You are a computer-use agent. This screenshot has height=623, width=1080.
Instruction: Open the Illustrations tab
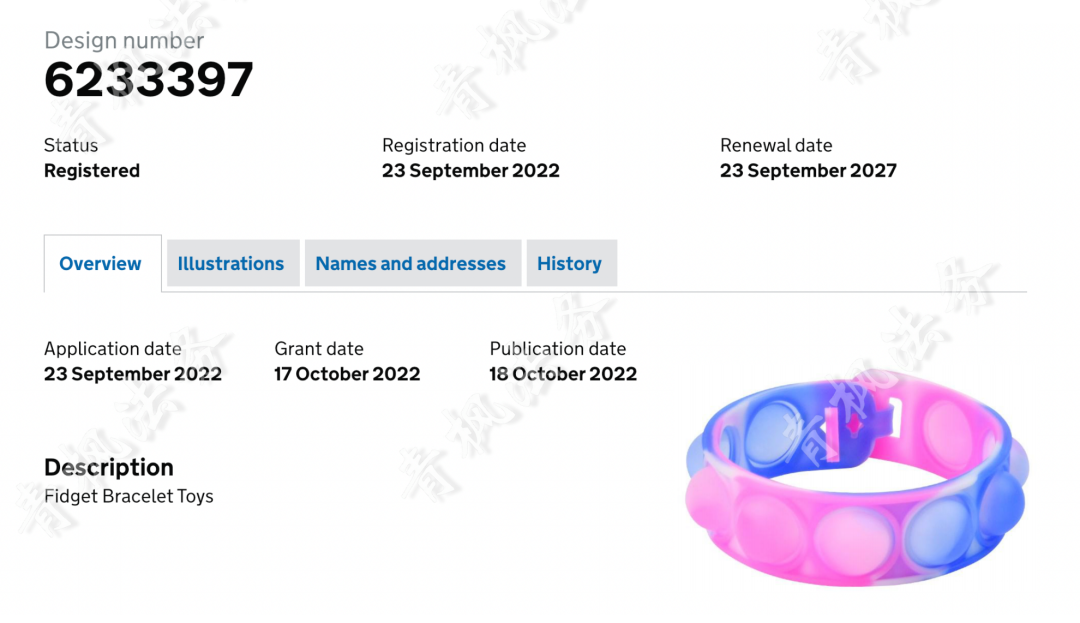pyautogui.click(x=233, y=263)
